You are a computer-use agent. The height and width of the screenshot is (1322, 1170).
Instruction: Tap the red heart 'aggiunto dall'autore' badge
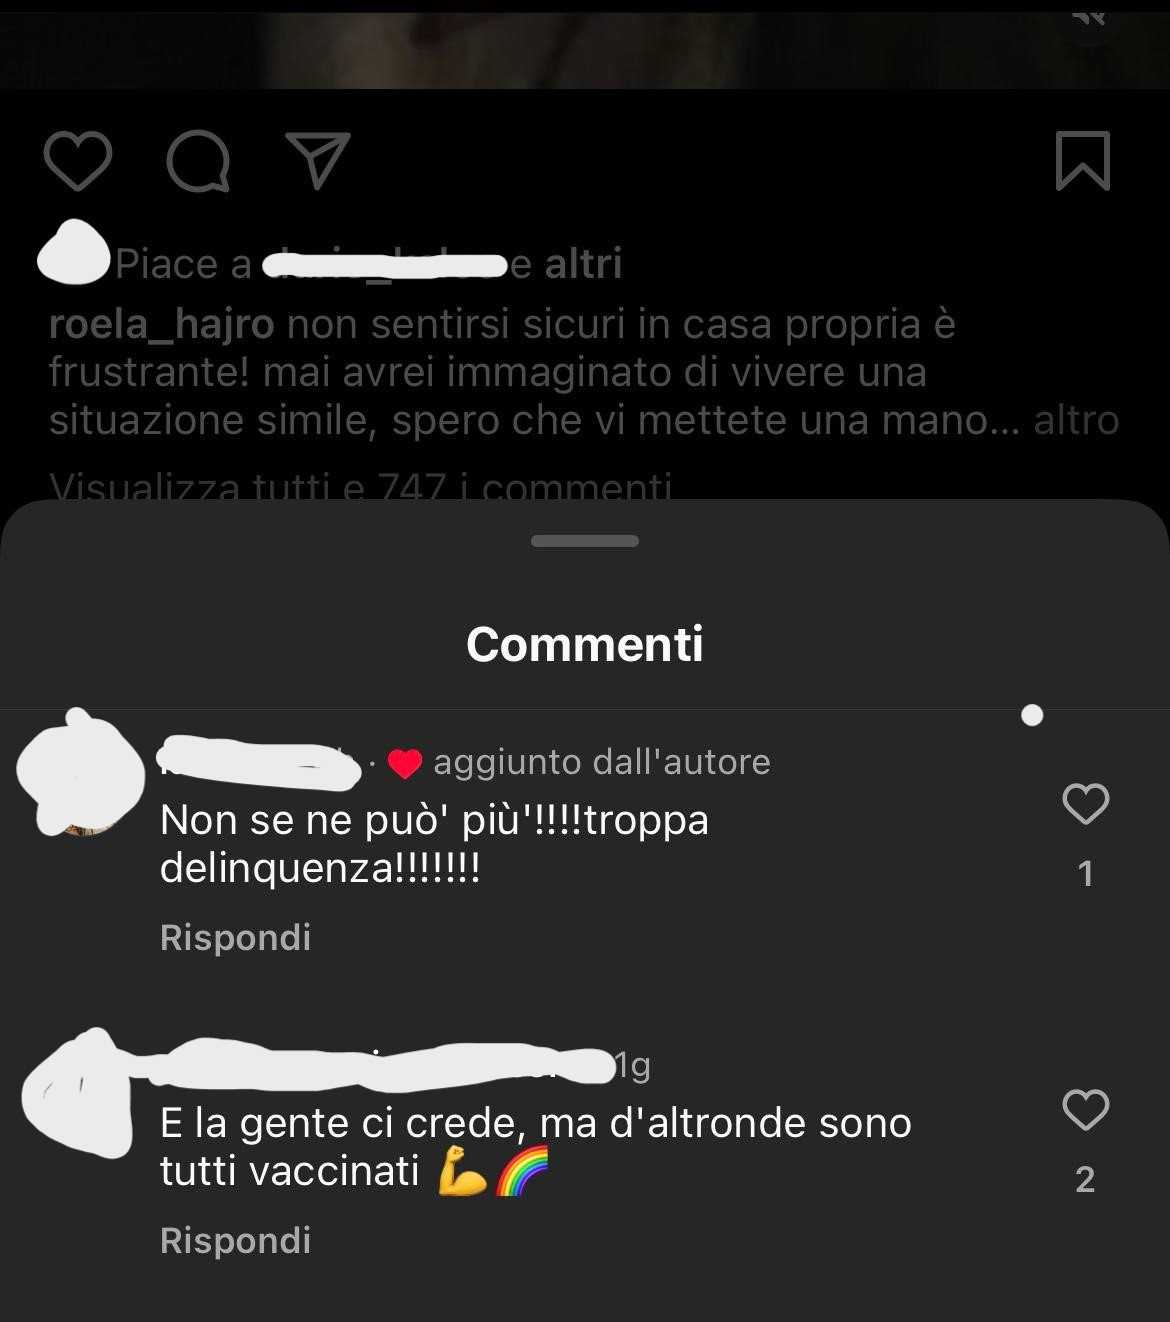(x=404, y=763)
